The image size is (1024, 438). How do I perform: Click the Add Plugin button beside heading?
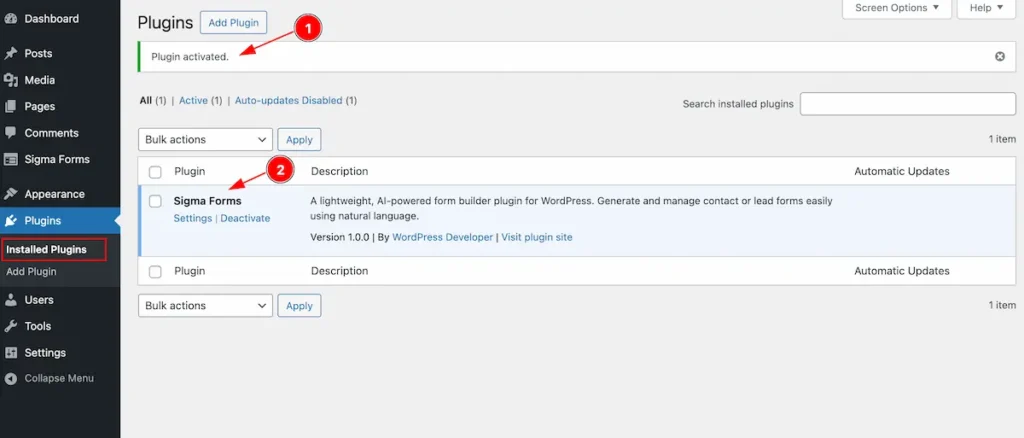click(x=233, y=23)
